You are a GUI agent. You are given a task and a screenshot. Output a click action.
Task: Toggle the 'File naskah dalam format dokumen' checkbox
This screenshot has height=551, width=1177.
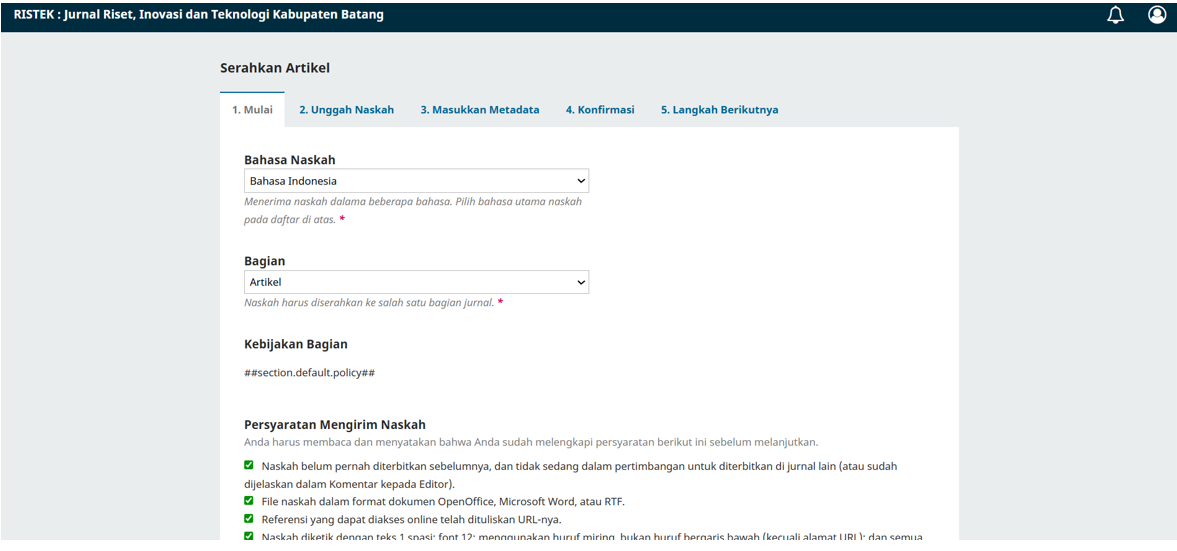click(x=249, y=501)
